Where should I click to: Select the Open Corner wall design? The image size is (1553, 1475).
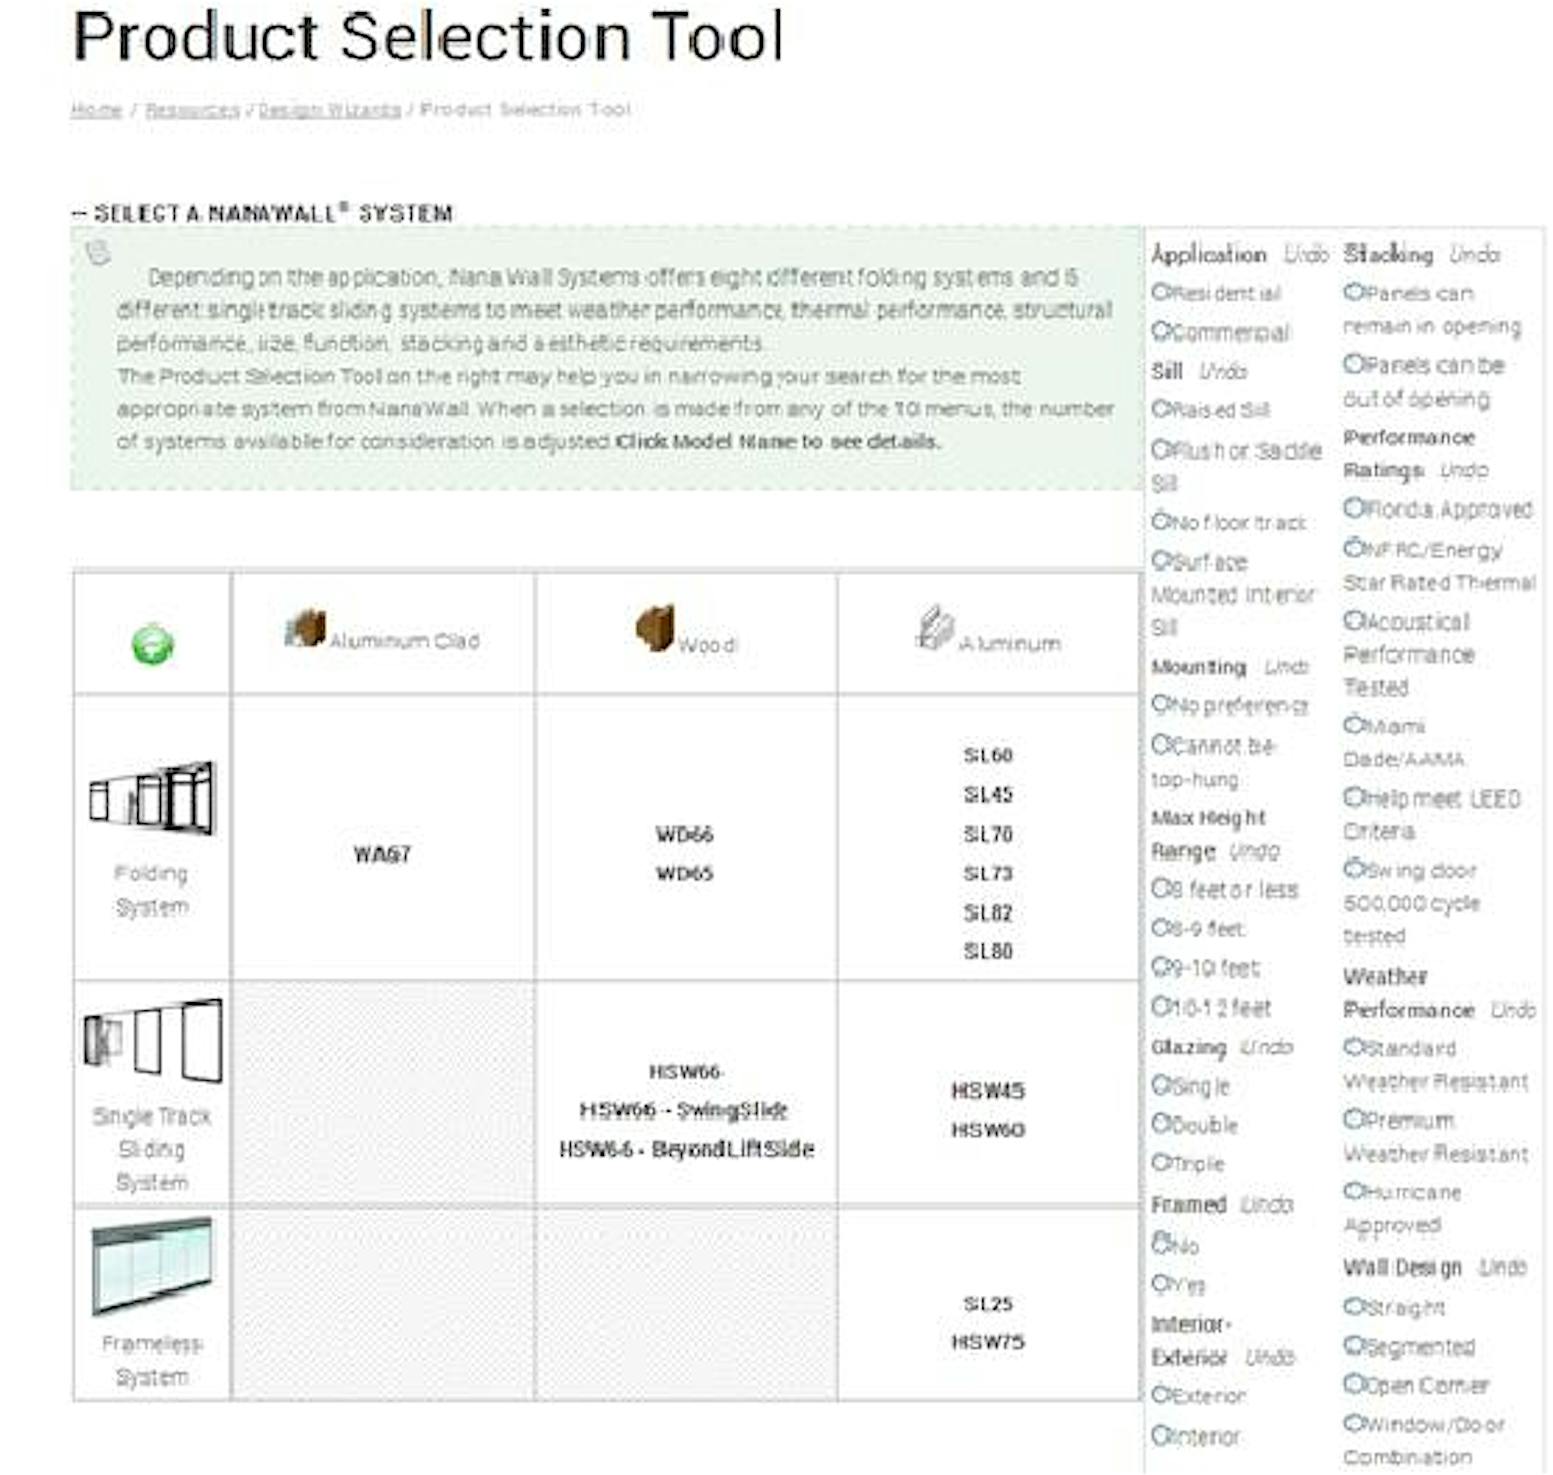(x=1353, y=1385)
